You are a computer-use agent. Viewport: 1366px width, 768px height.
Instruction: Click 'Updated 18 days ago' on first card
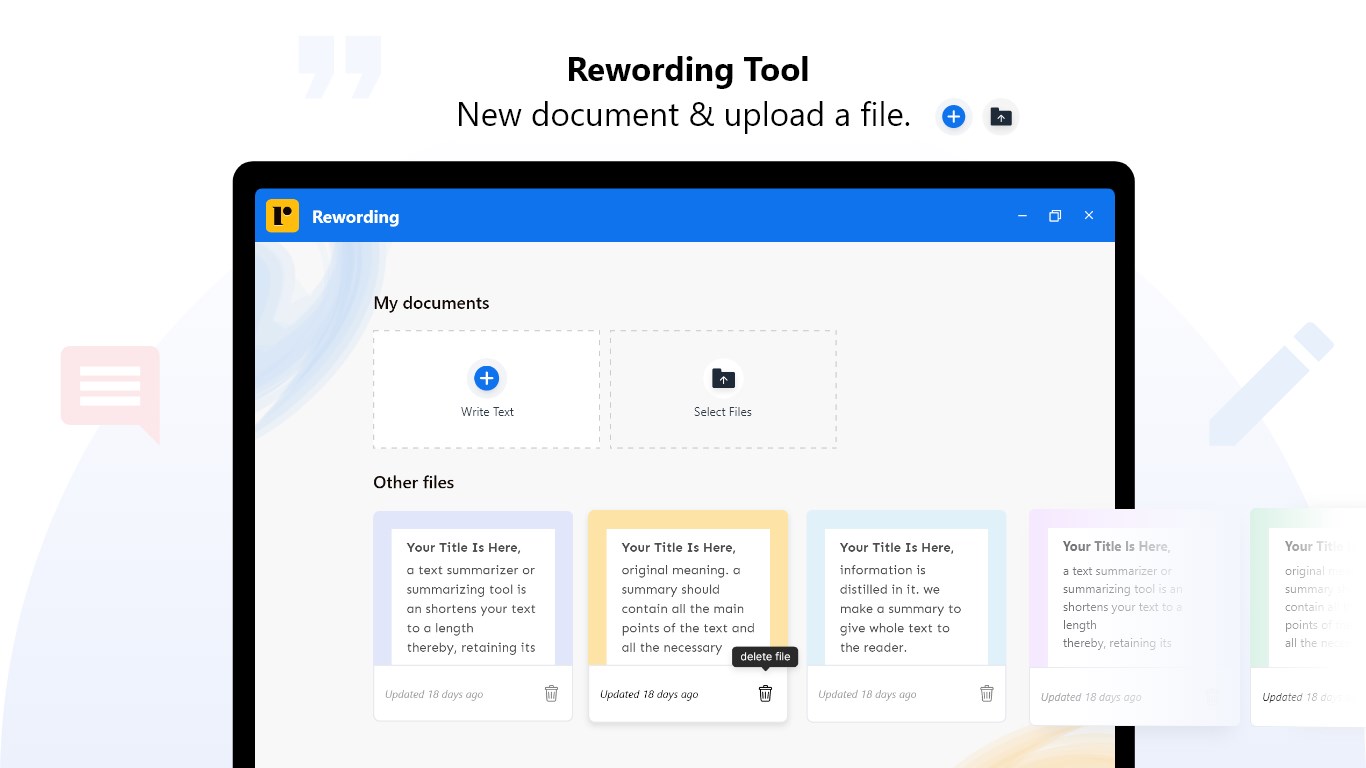tap(434, 694)
